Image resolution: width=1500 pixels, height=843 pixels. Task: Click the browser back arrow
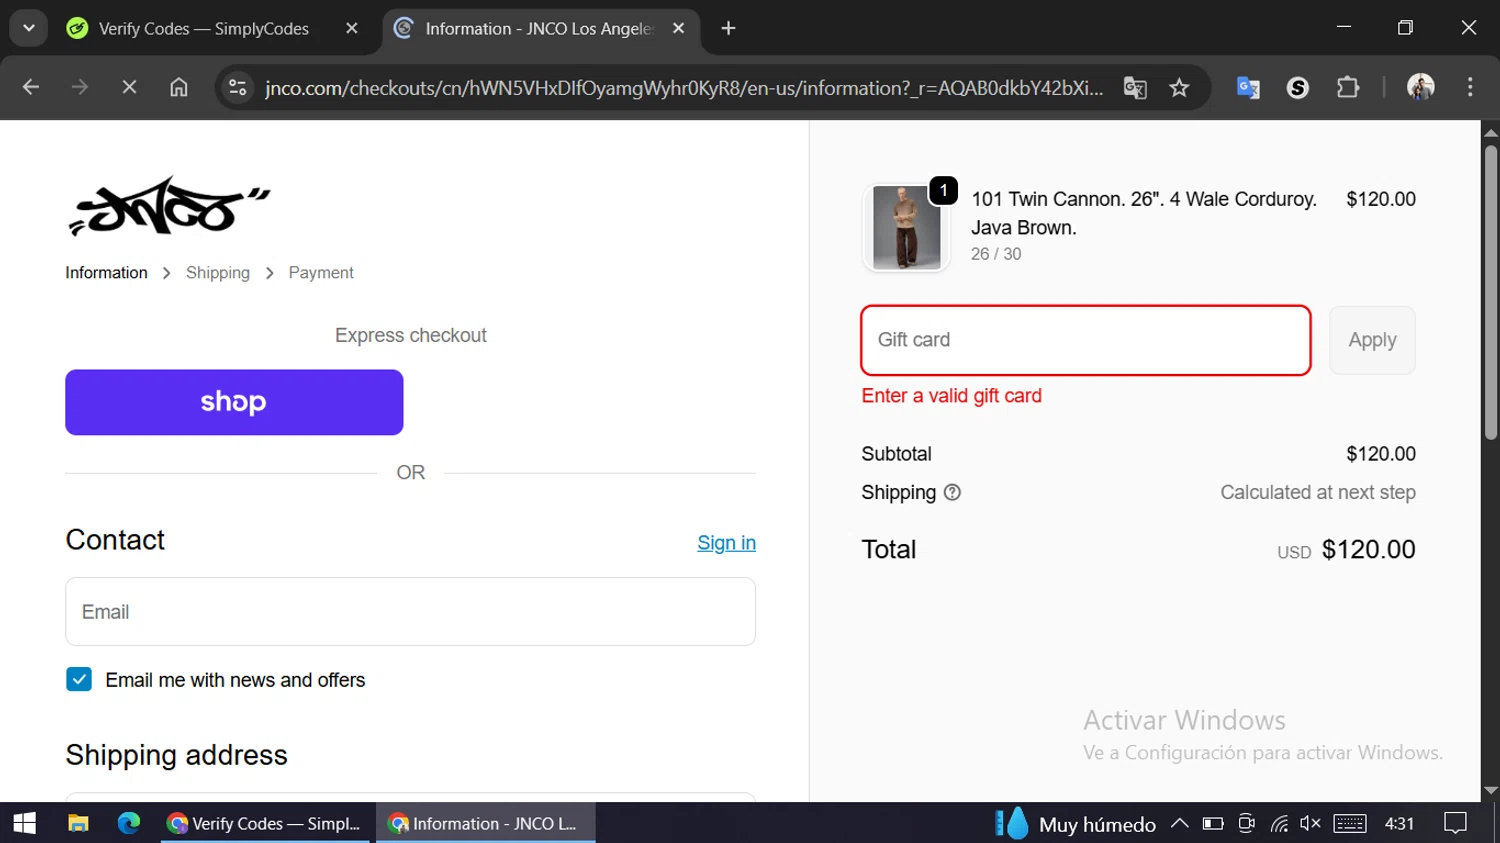[31, 88]
